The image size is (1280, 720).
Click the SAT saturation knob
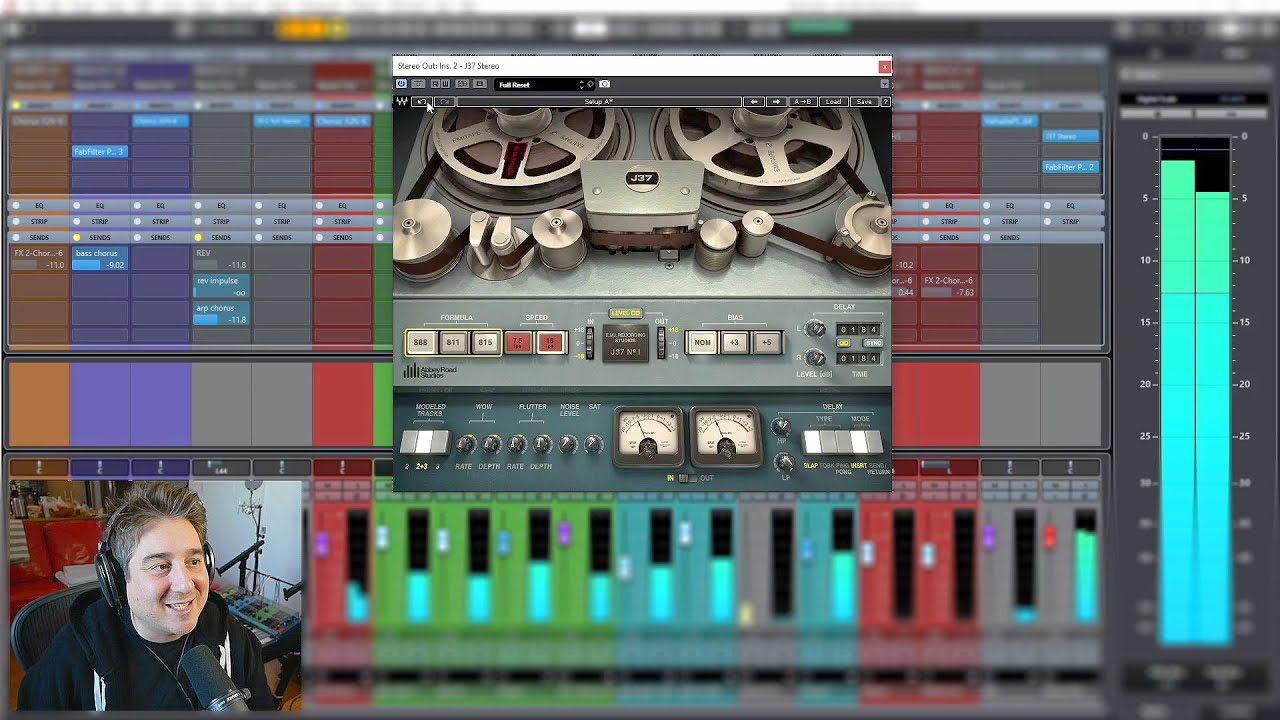point(594,444)
